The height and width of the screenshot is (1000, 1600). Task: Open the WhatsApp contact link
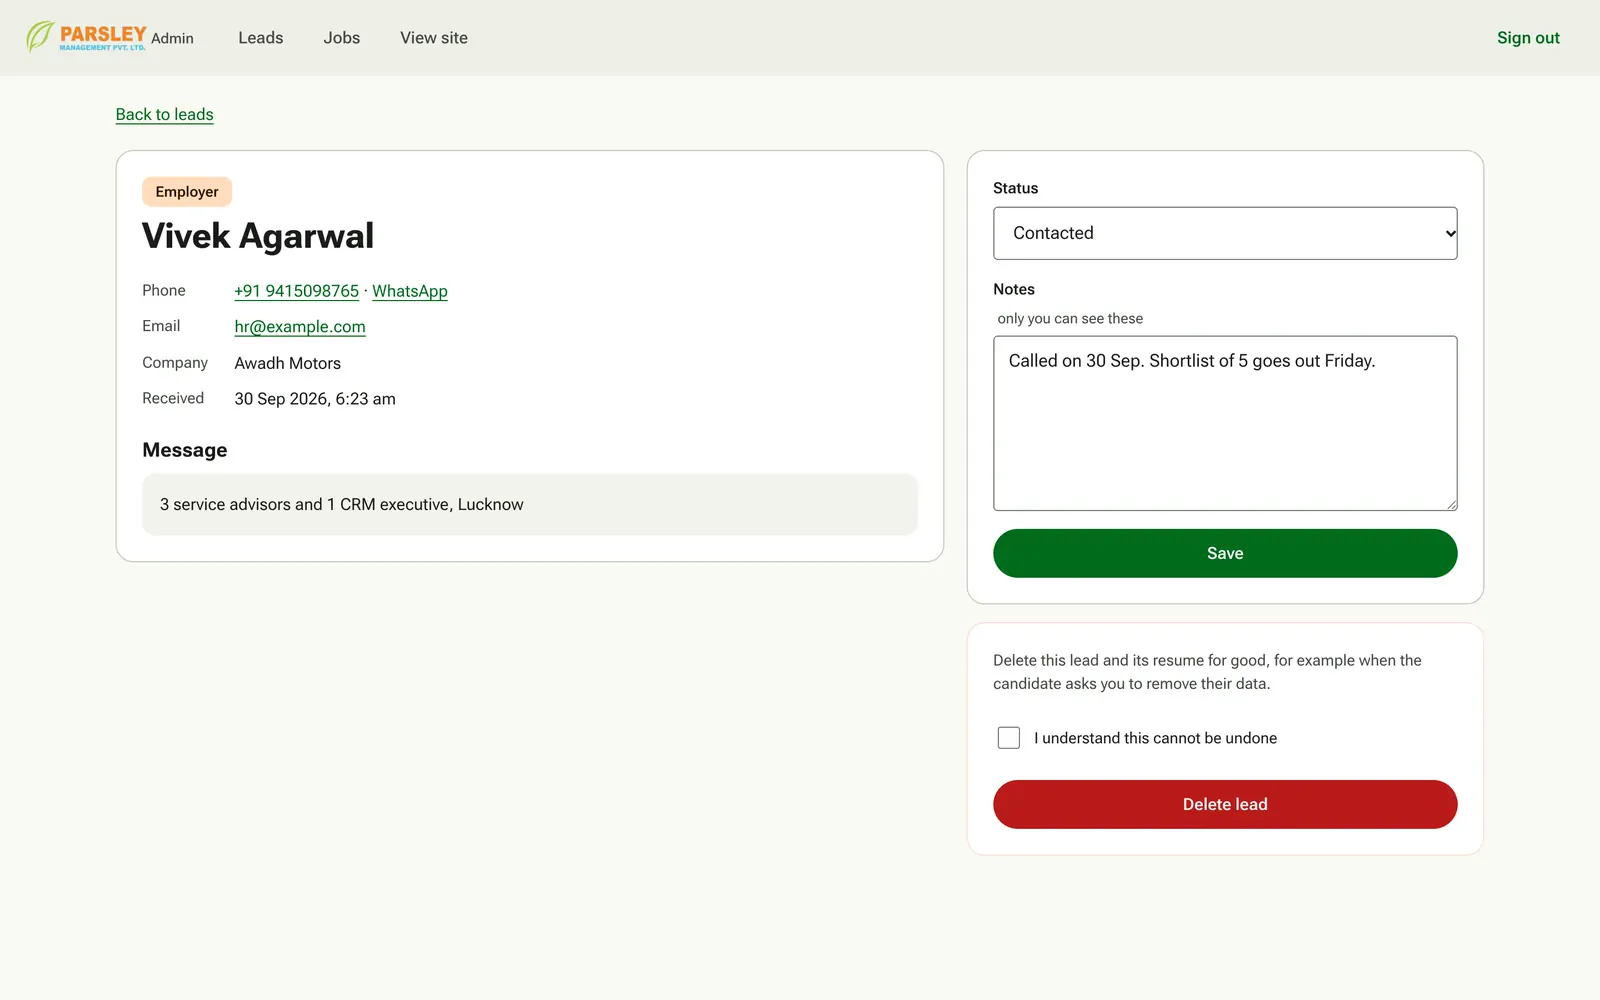(410, 291)
